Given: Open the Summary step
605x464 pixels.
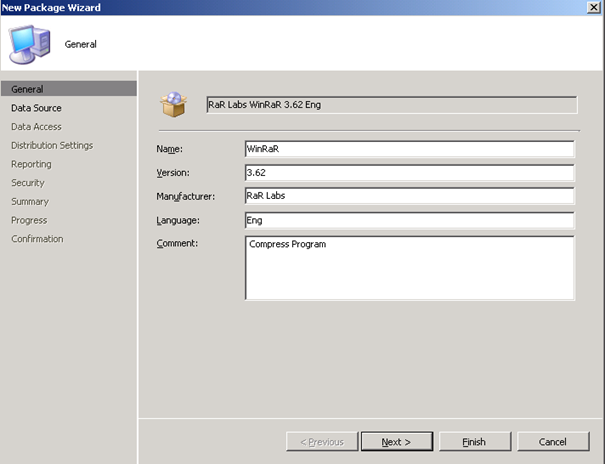Looking at the screenshot, I should tap(30, 202).
